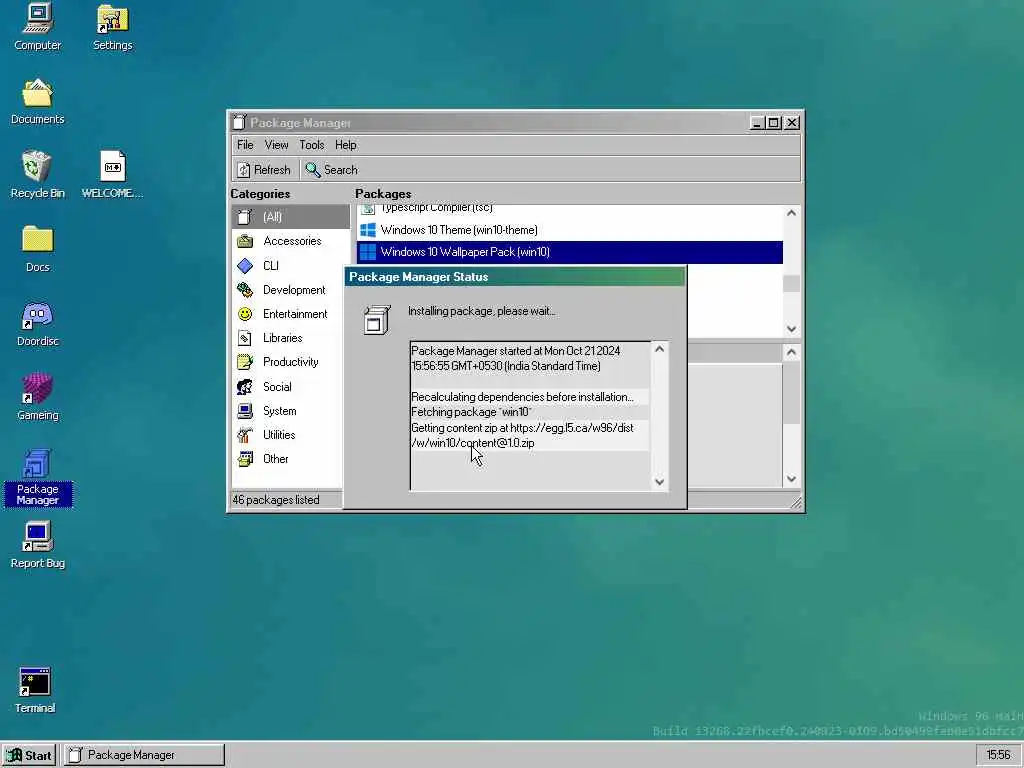Open the Computer desktop icon
The height and width of the screenshot is (768, 1024).
point(37,27)
